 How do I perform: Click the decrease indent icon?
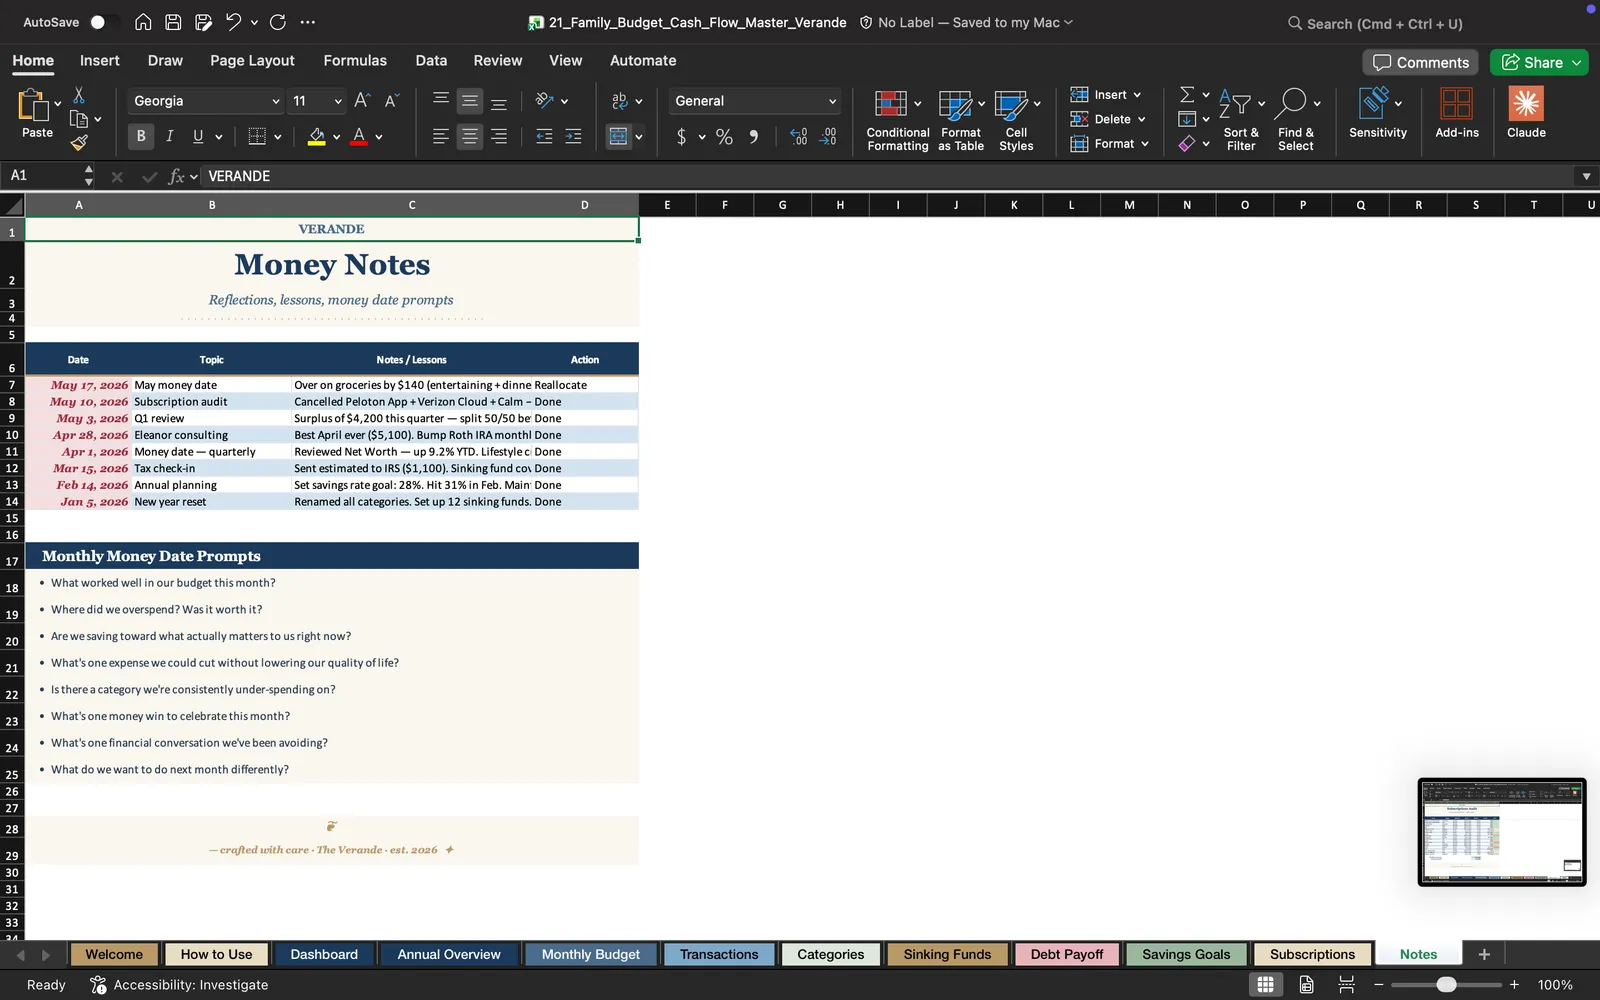coord(544,136)
